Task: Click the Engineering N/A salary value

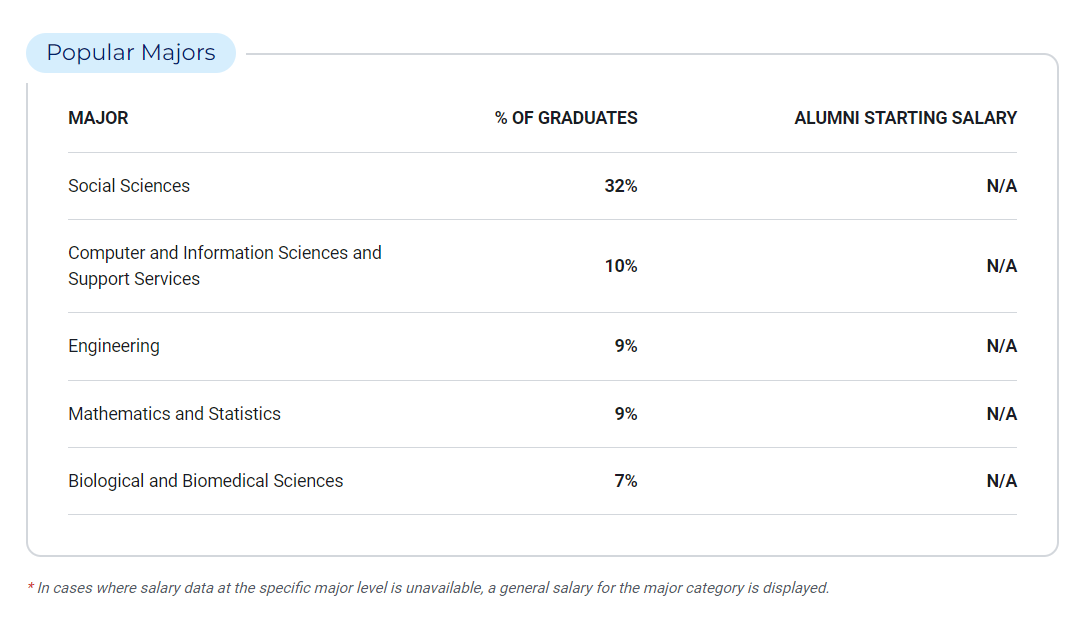Action: tap(1001, 346)
